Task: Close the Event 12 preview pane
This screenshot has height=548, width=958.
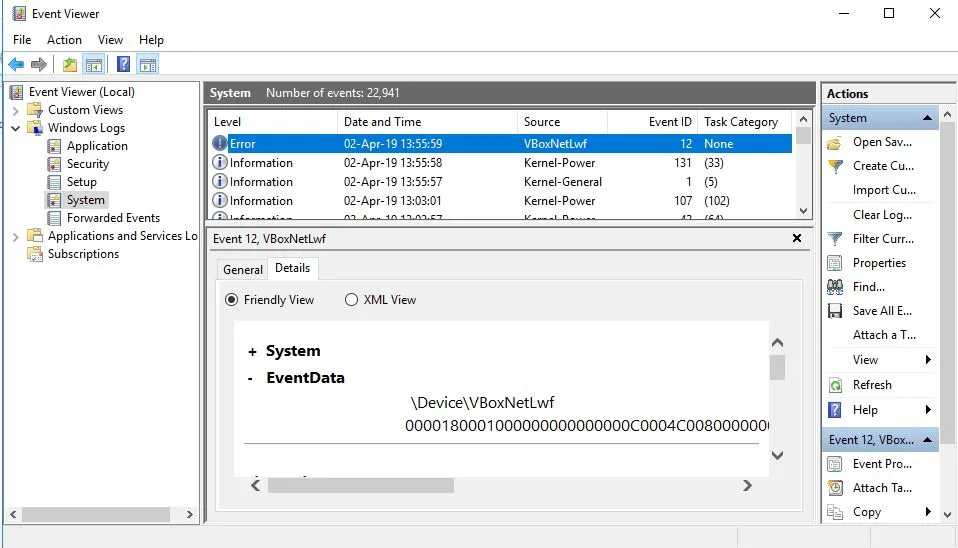Action: click(797, 238)
